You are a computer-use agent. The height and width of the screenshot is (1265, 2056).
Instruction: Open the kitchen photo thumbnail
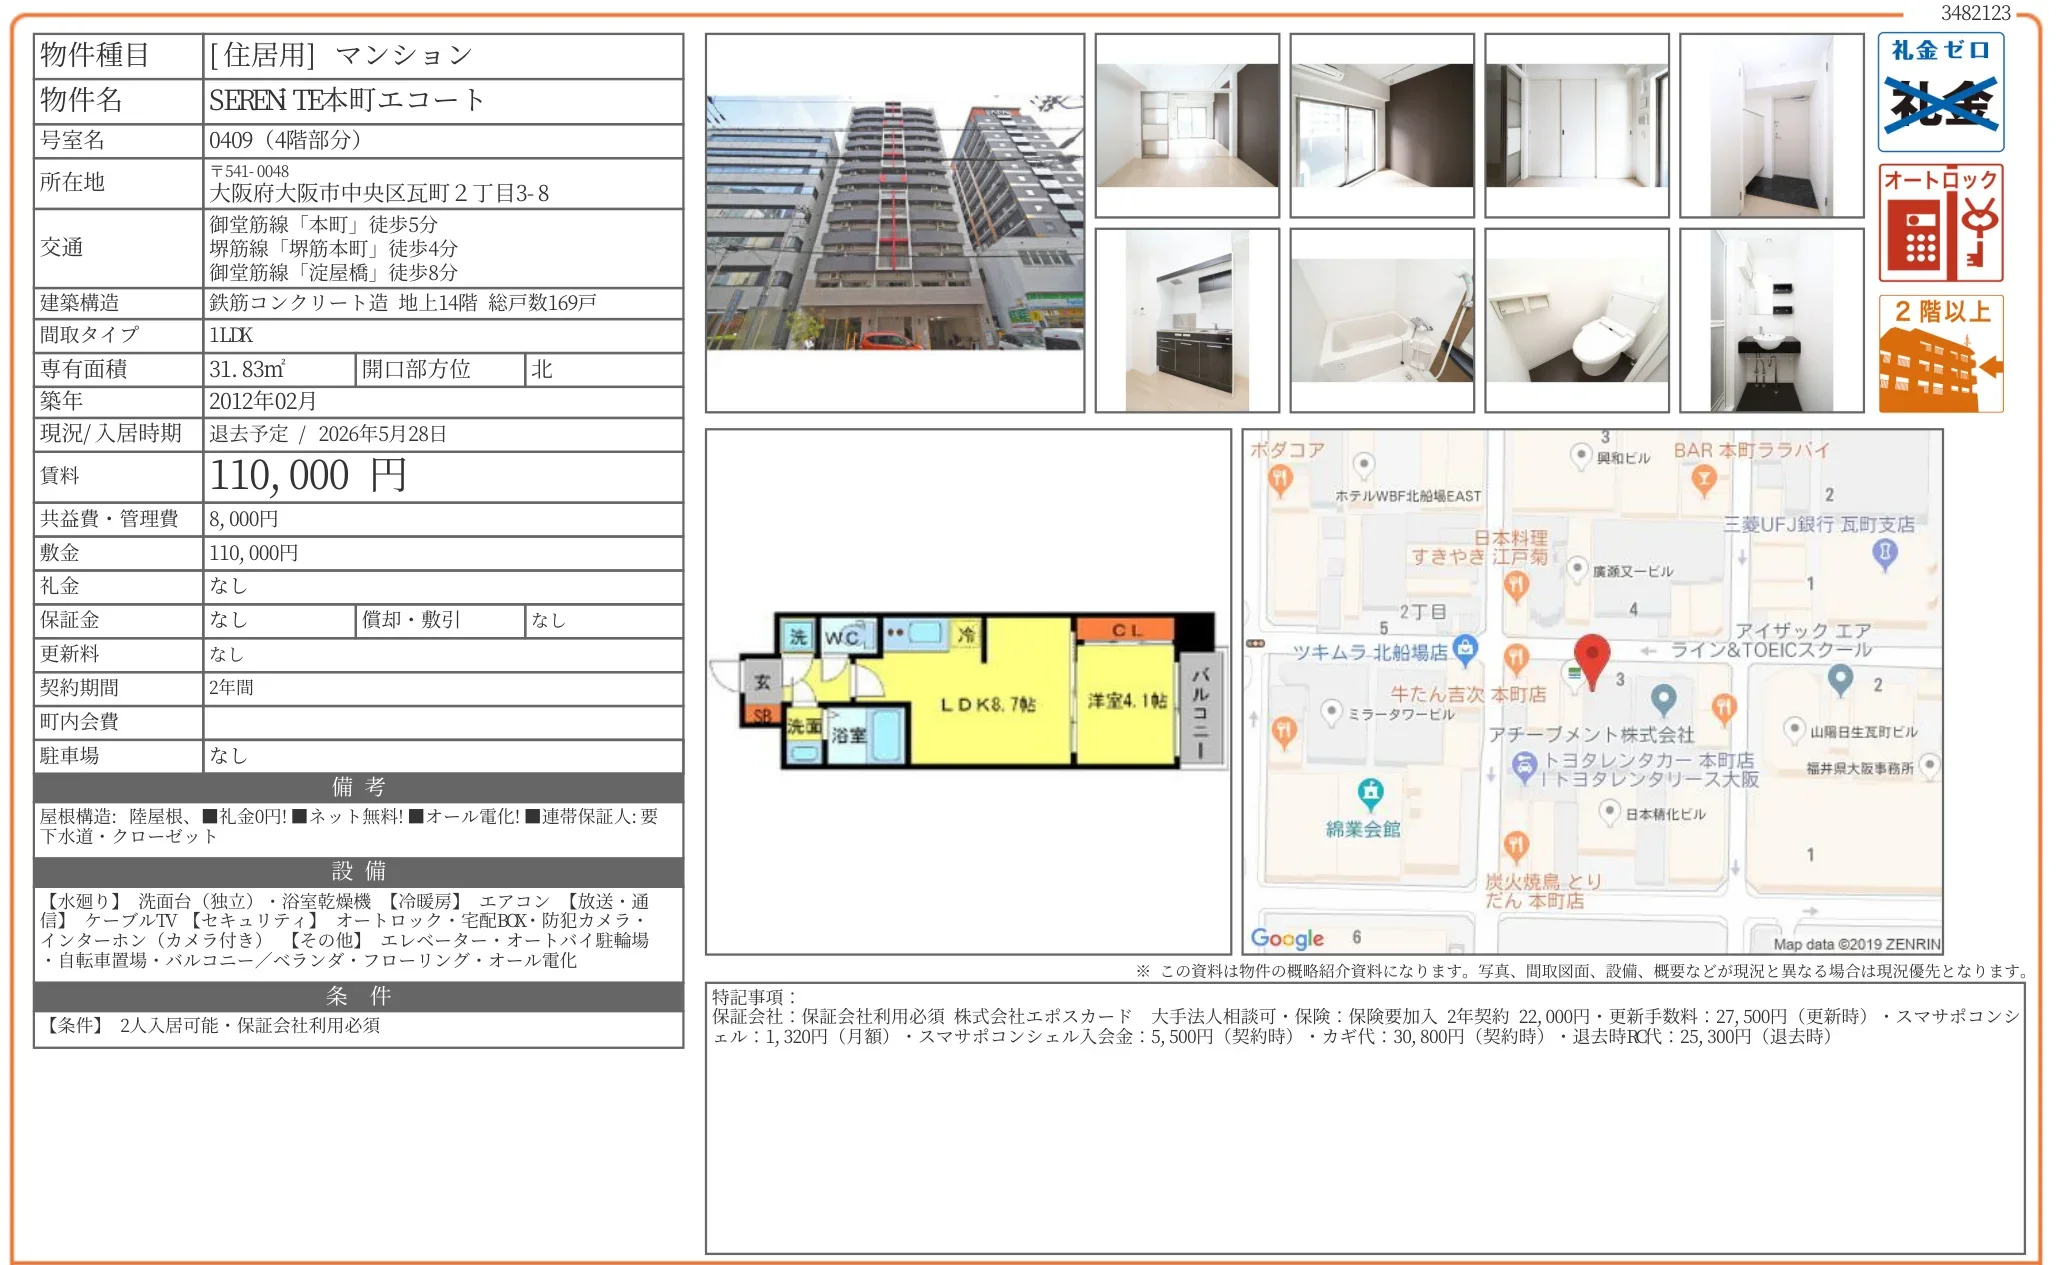[x=1186, y=320]
